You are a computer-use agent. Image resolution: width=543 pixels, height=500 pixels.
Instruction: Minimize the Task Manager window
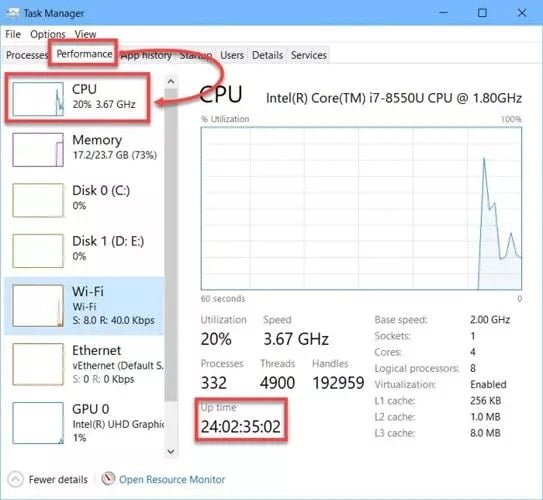point(444,13)
